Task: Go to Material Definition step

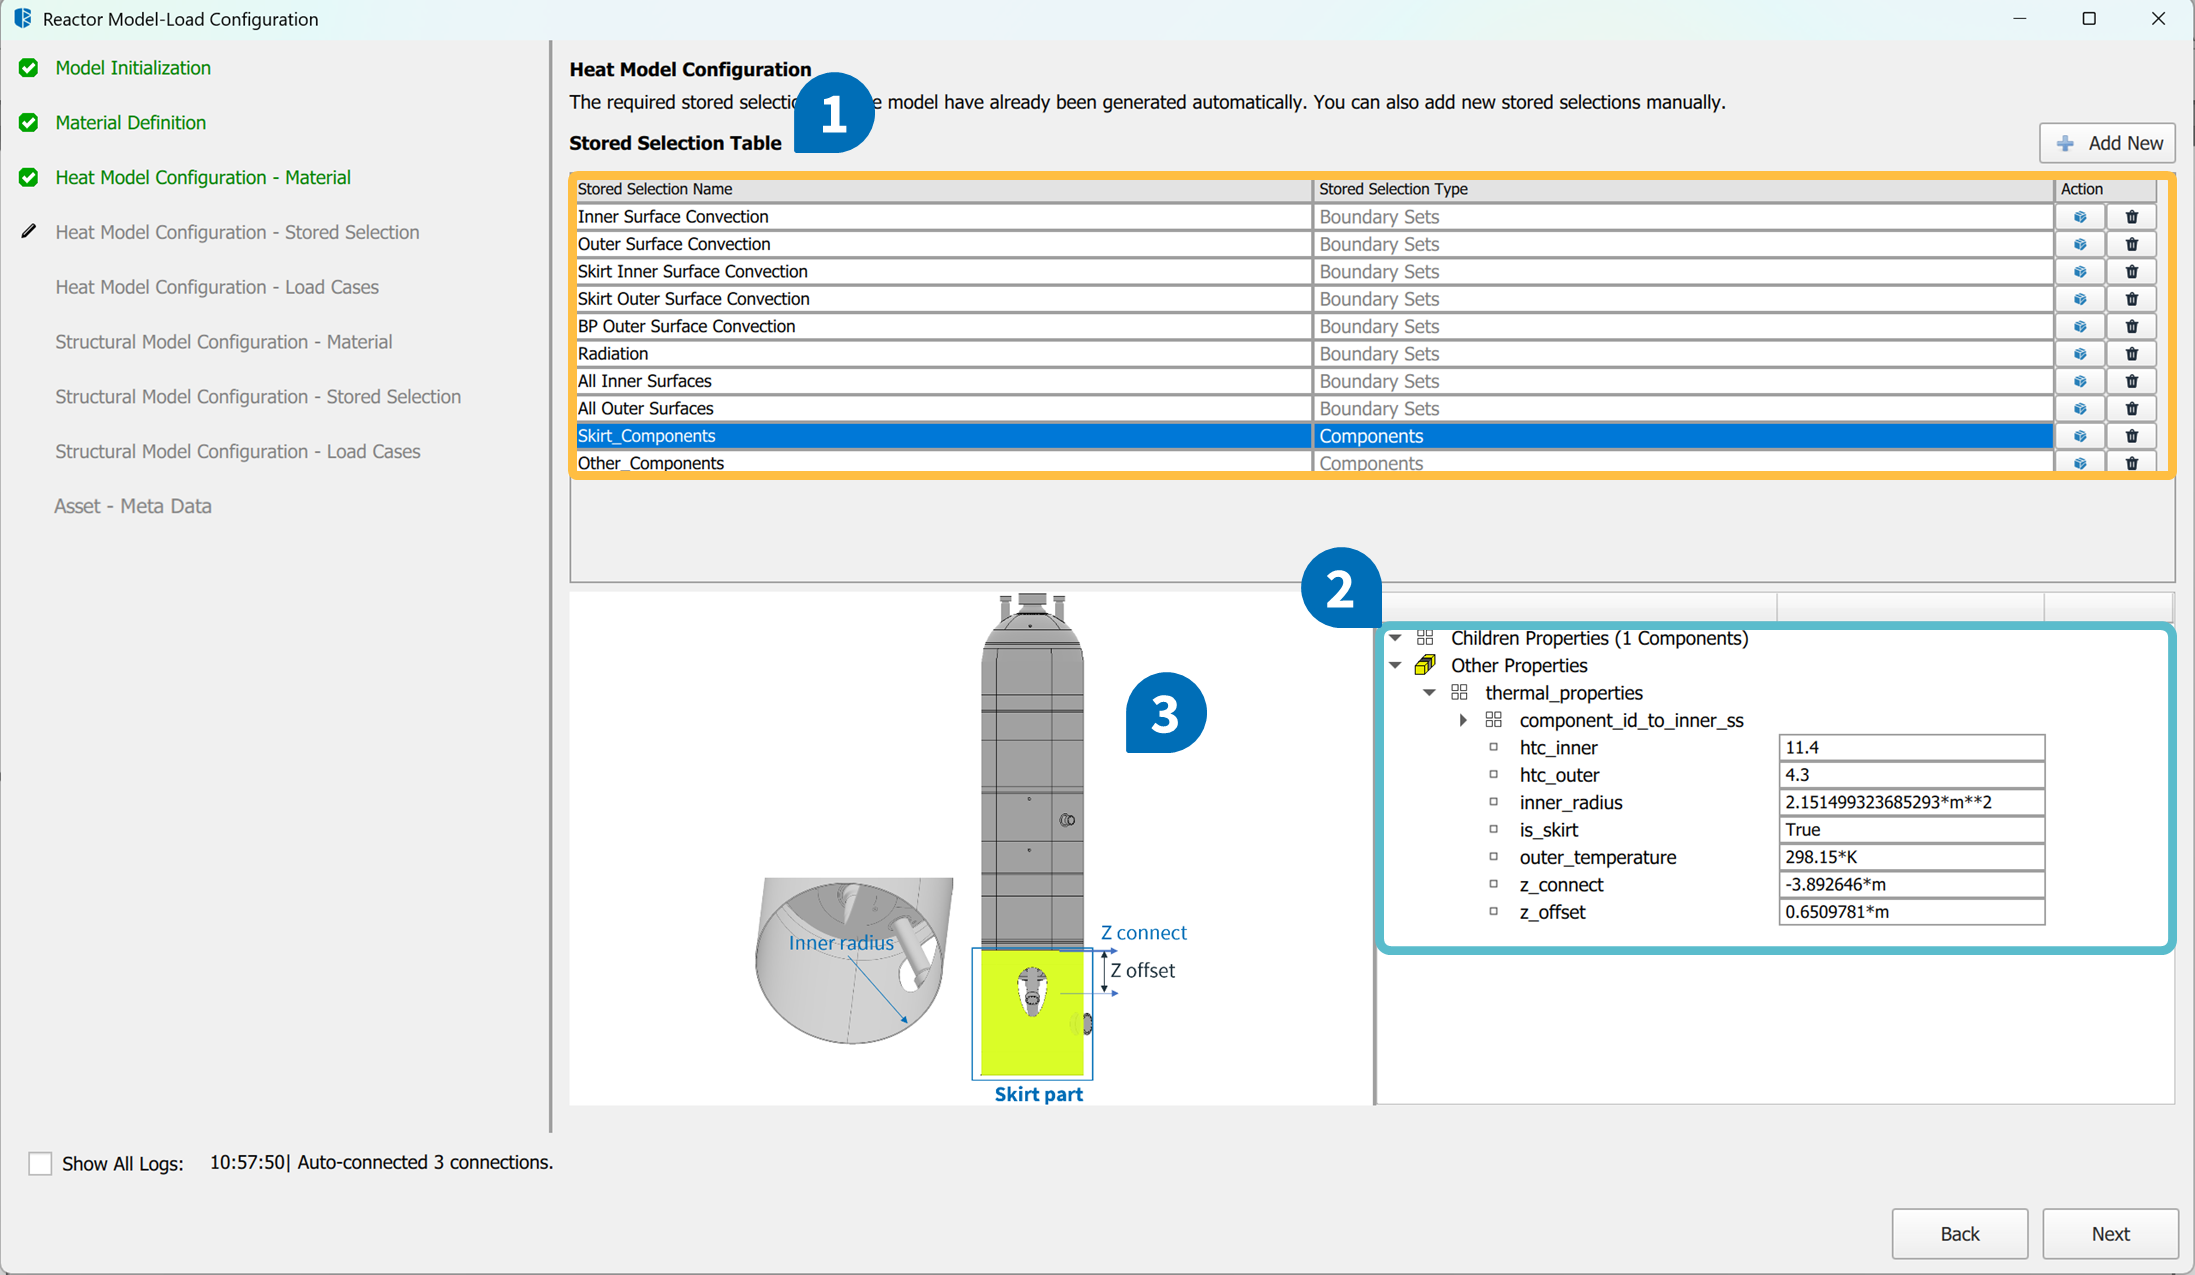Action: 131,122
